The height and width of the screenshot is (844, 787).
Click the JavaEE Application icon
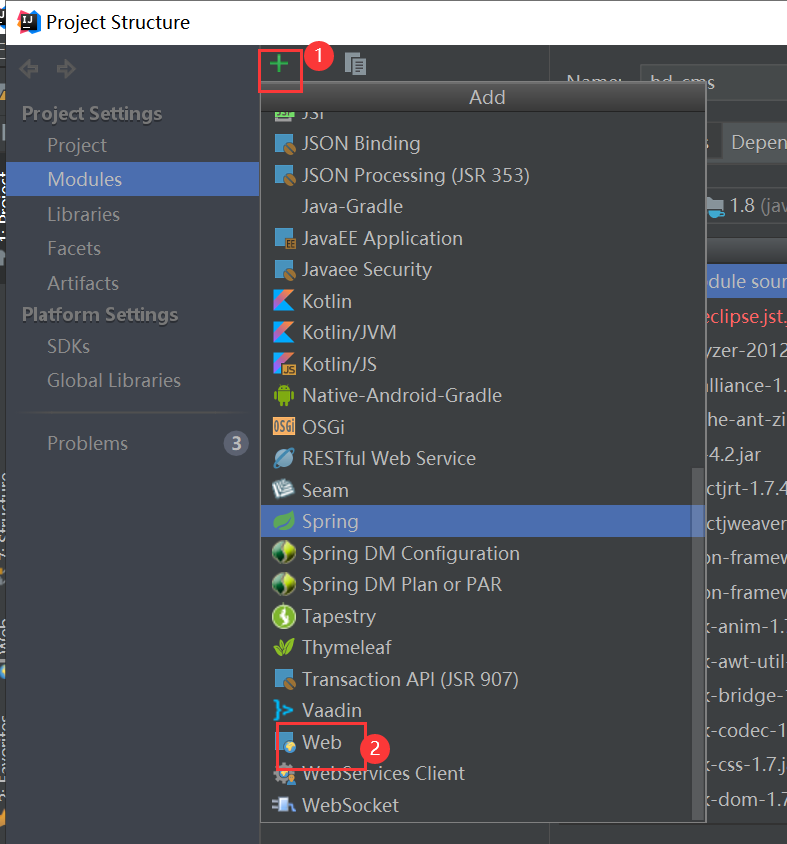(284, 238)
